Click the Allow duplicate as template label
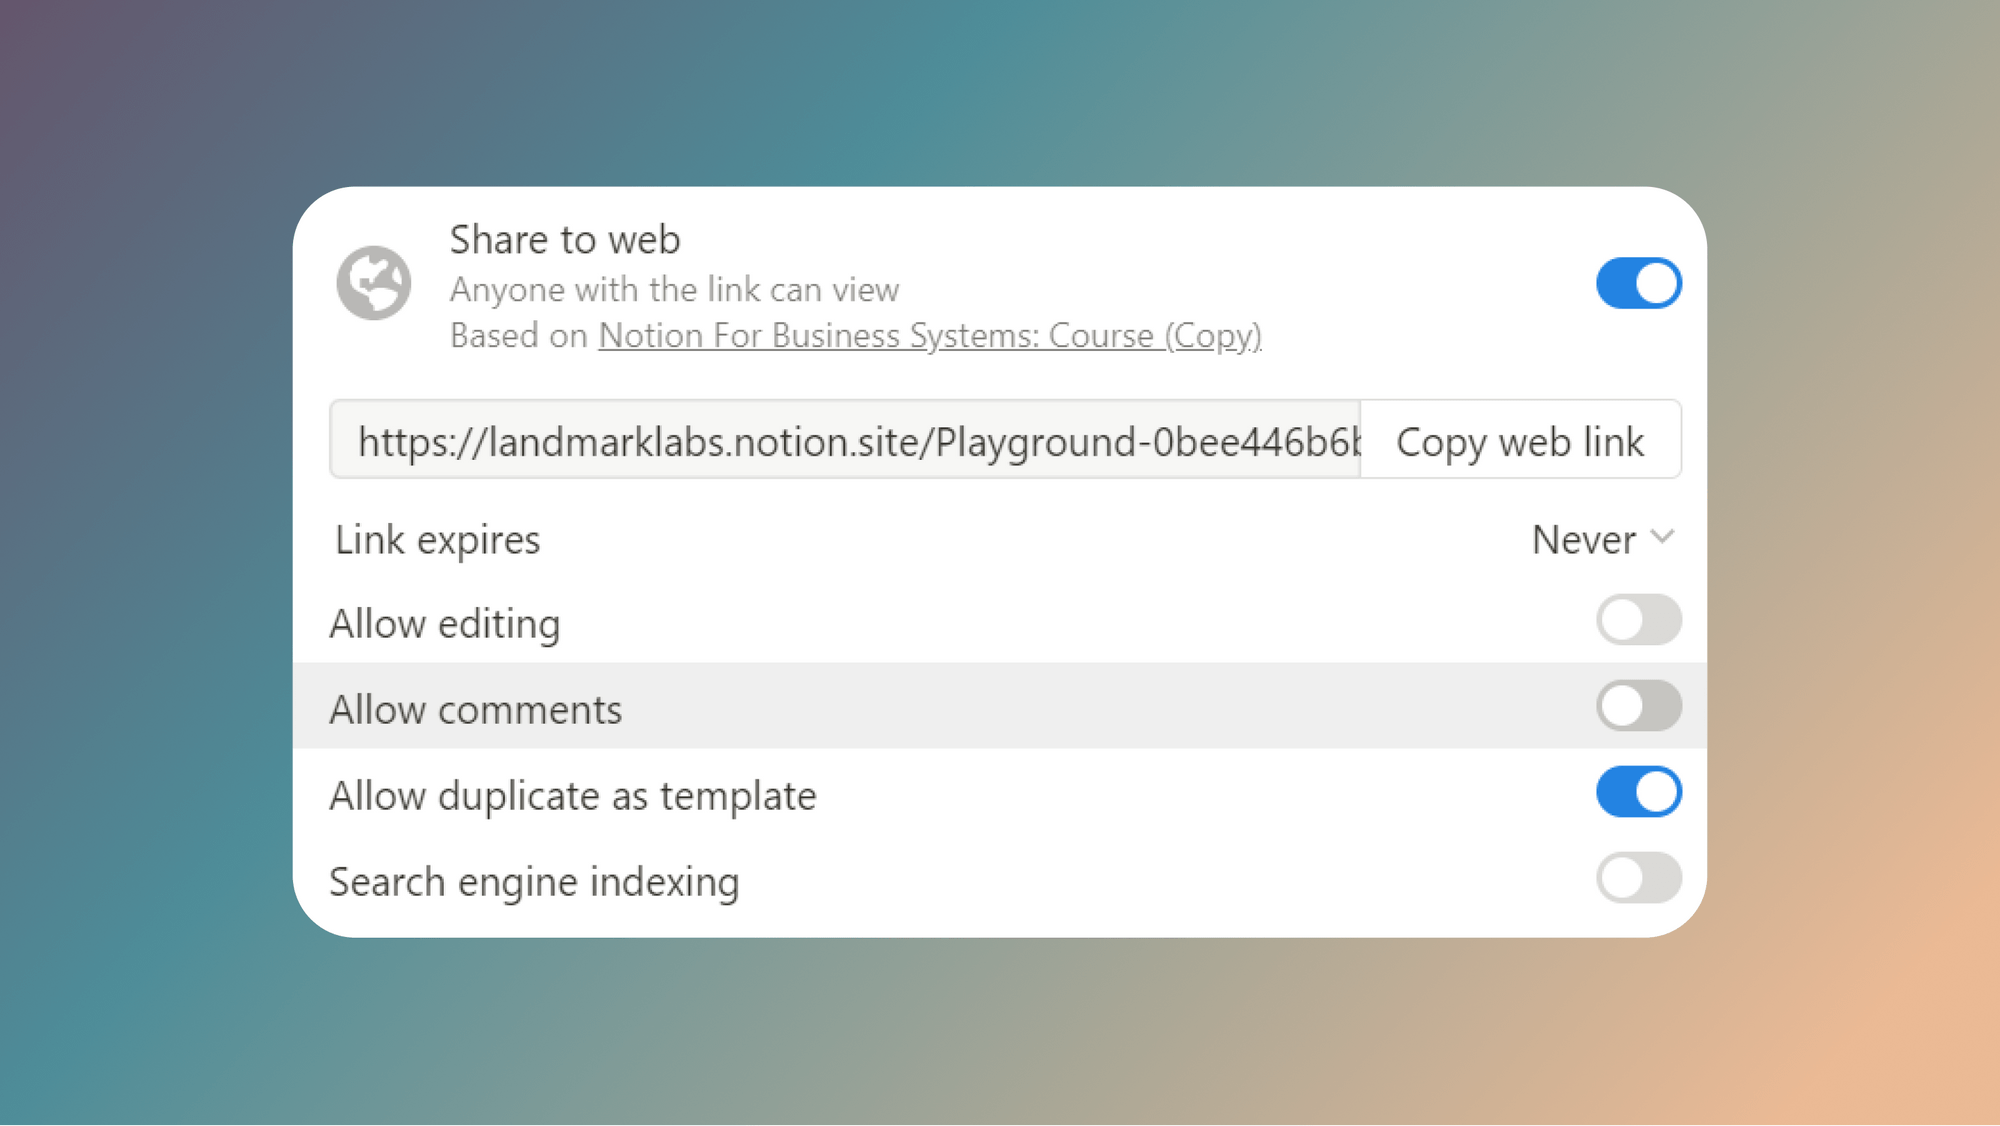Screen dimensions: 2000x1126 click(573, 795)
